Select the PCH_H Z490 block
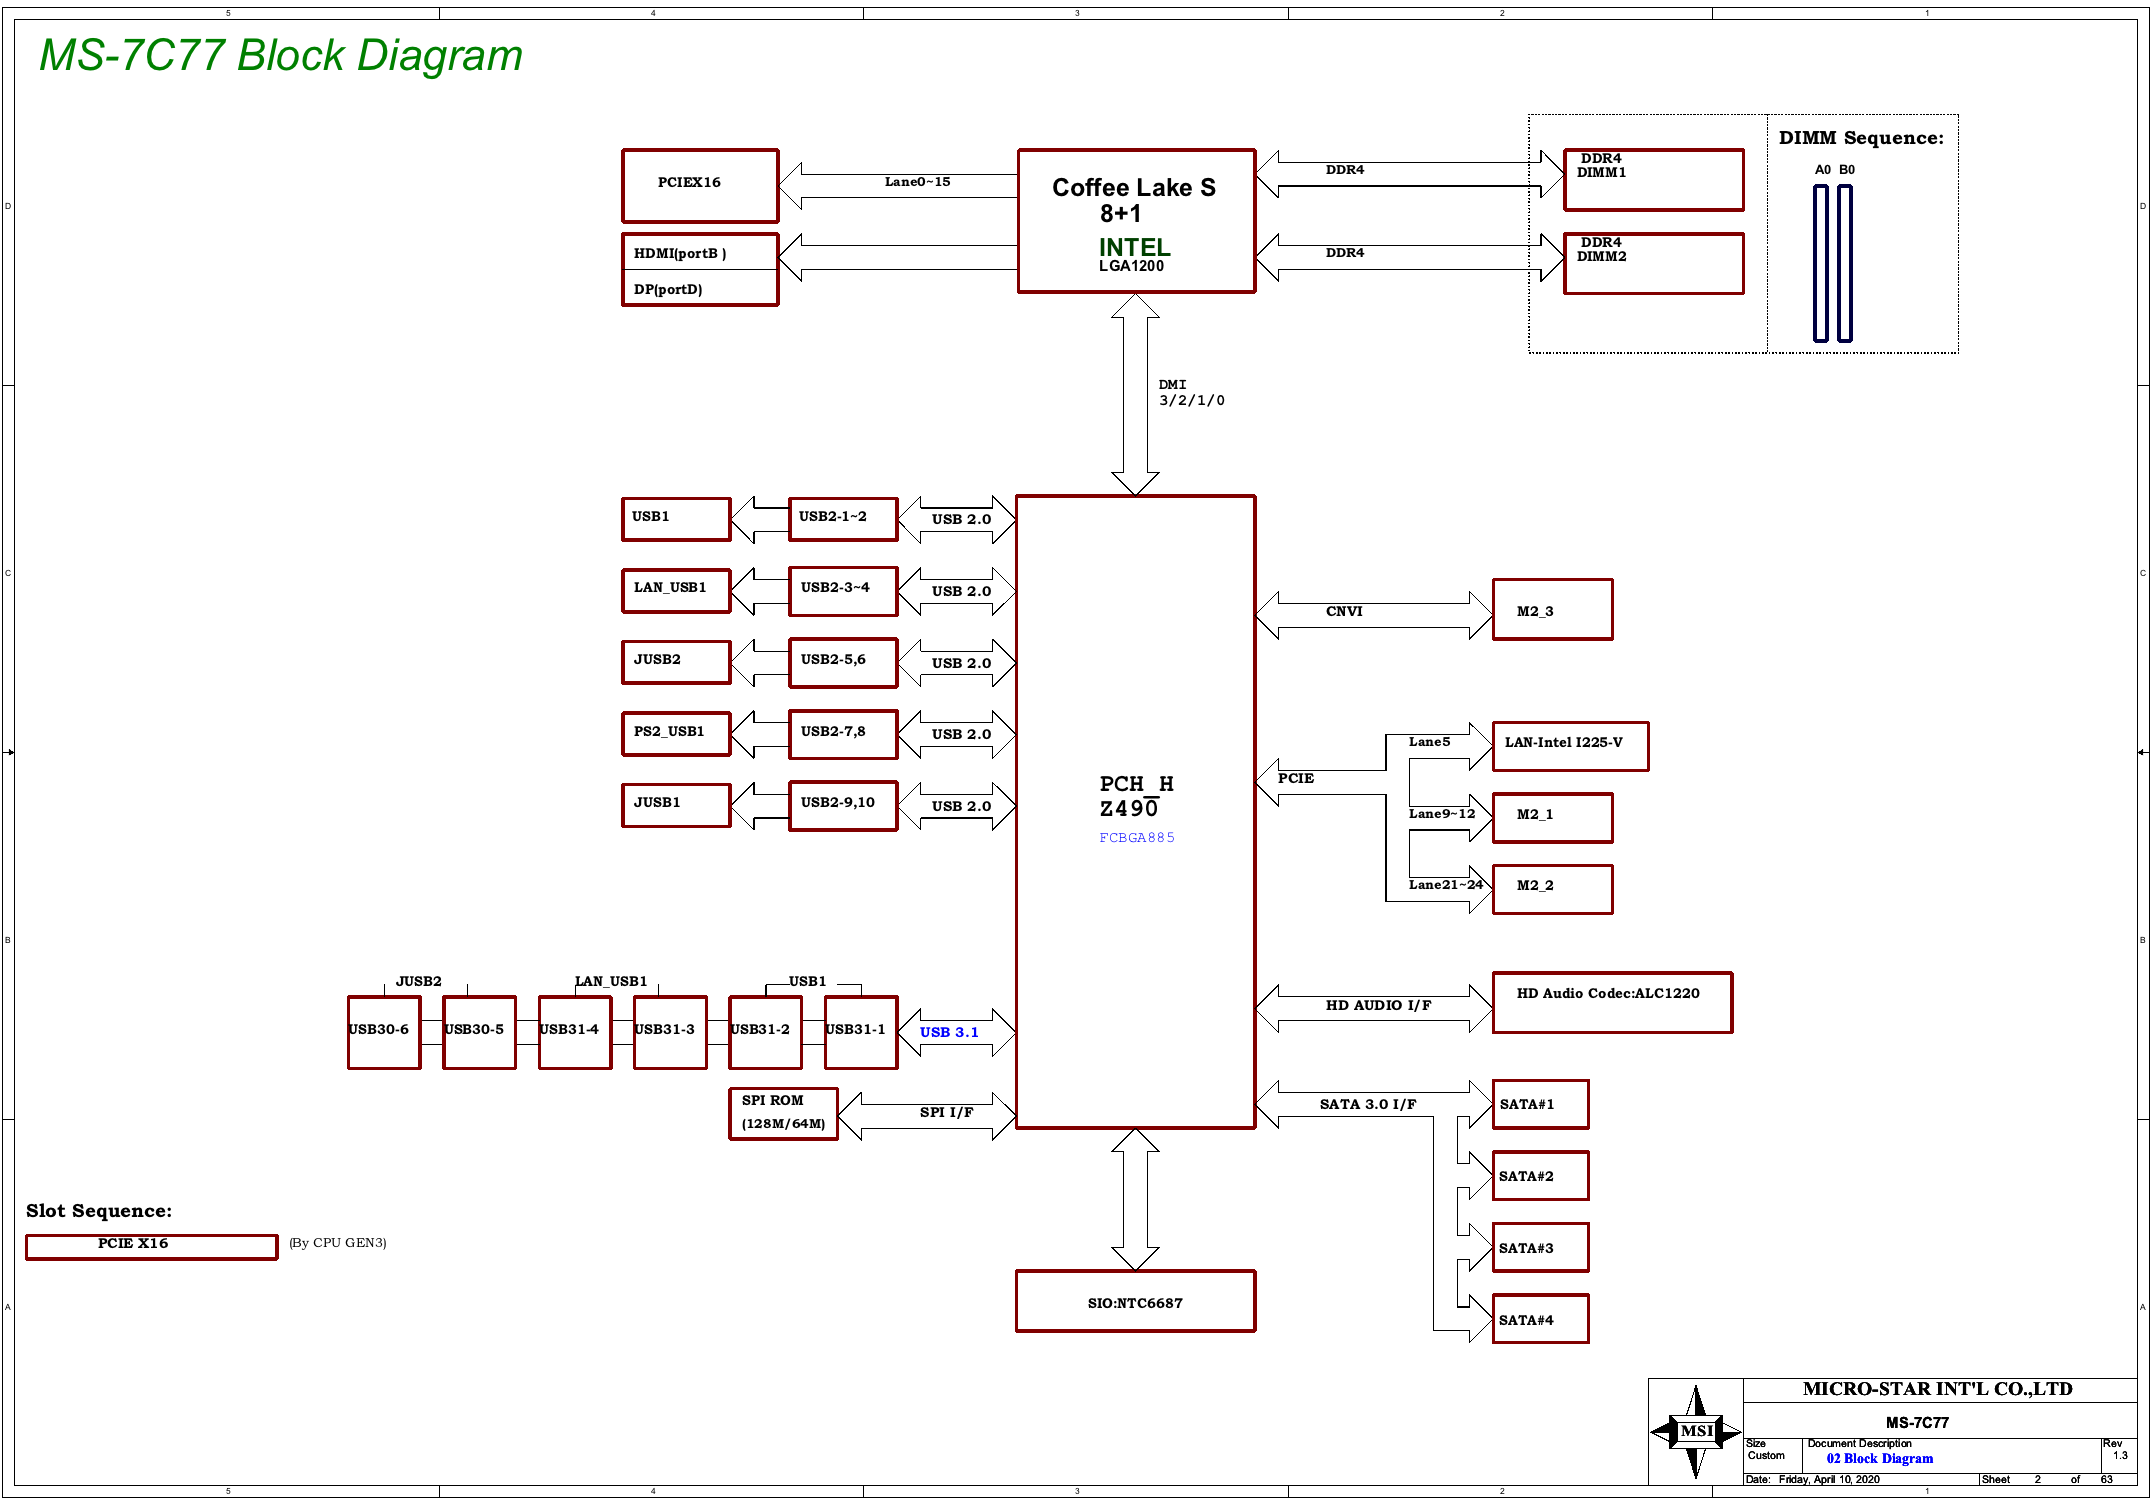The height and width of the screenshot is (1503, 2153). (x=1136, y=812)
